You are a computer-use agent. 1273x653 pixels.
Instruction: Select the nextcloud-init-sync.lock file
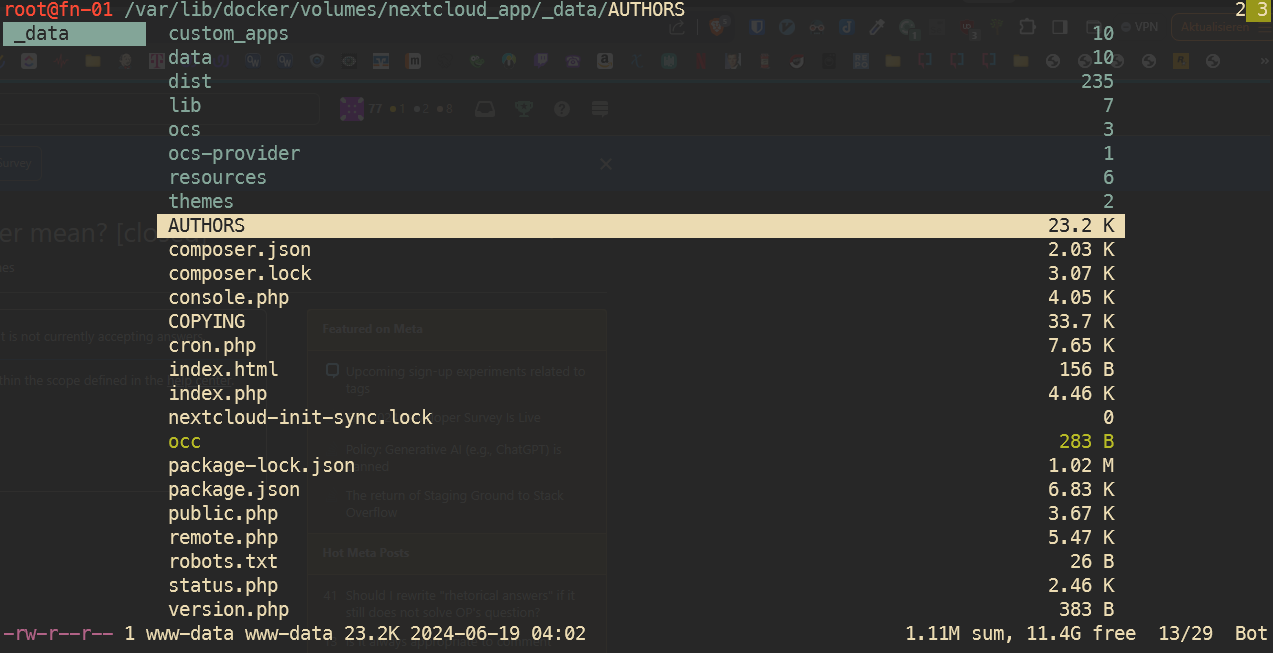(x=300, y=418)
